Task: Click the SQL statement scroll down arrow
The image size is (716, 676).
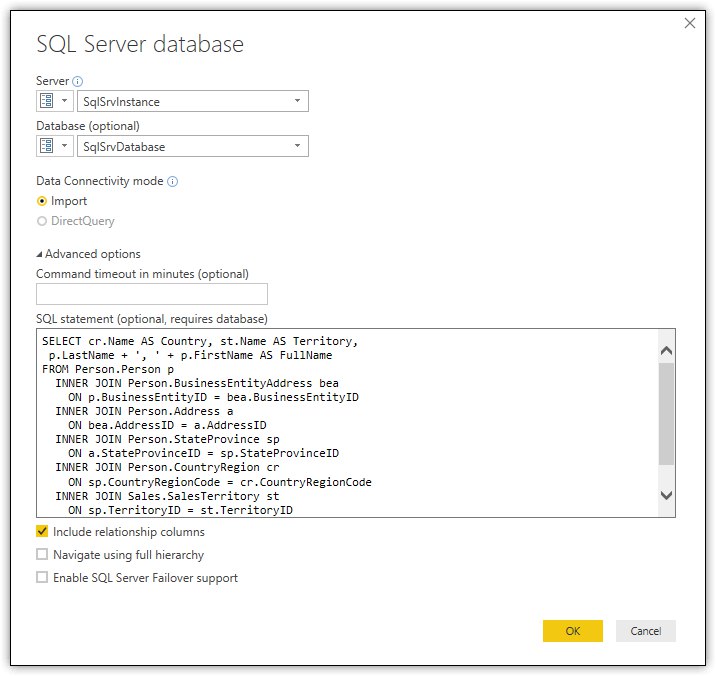Action: point(666,495)
